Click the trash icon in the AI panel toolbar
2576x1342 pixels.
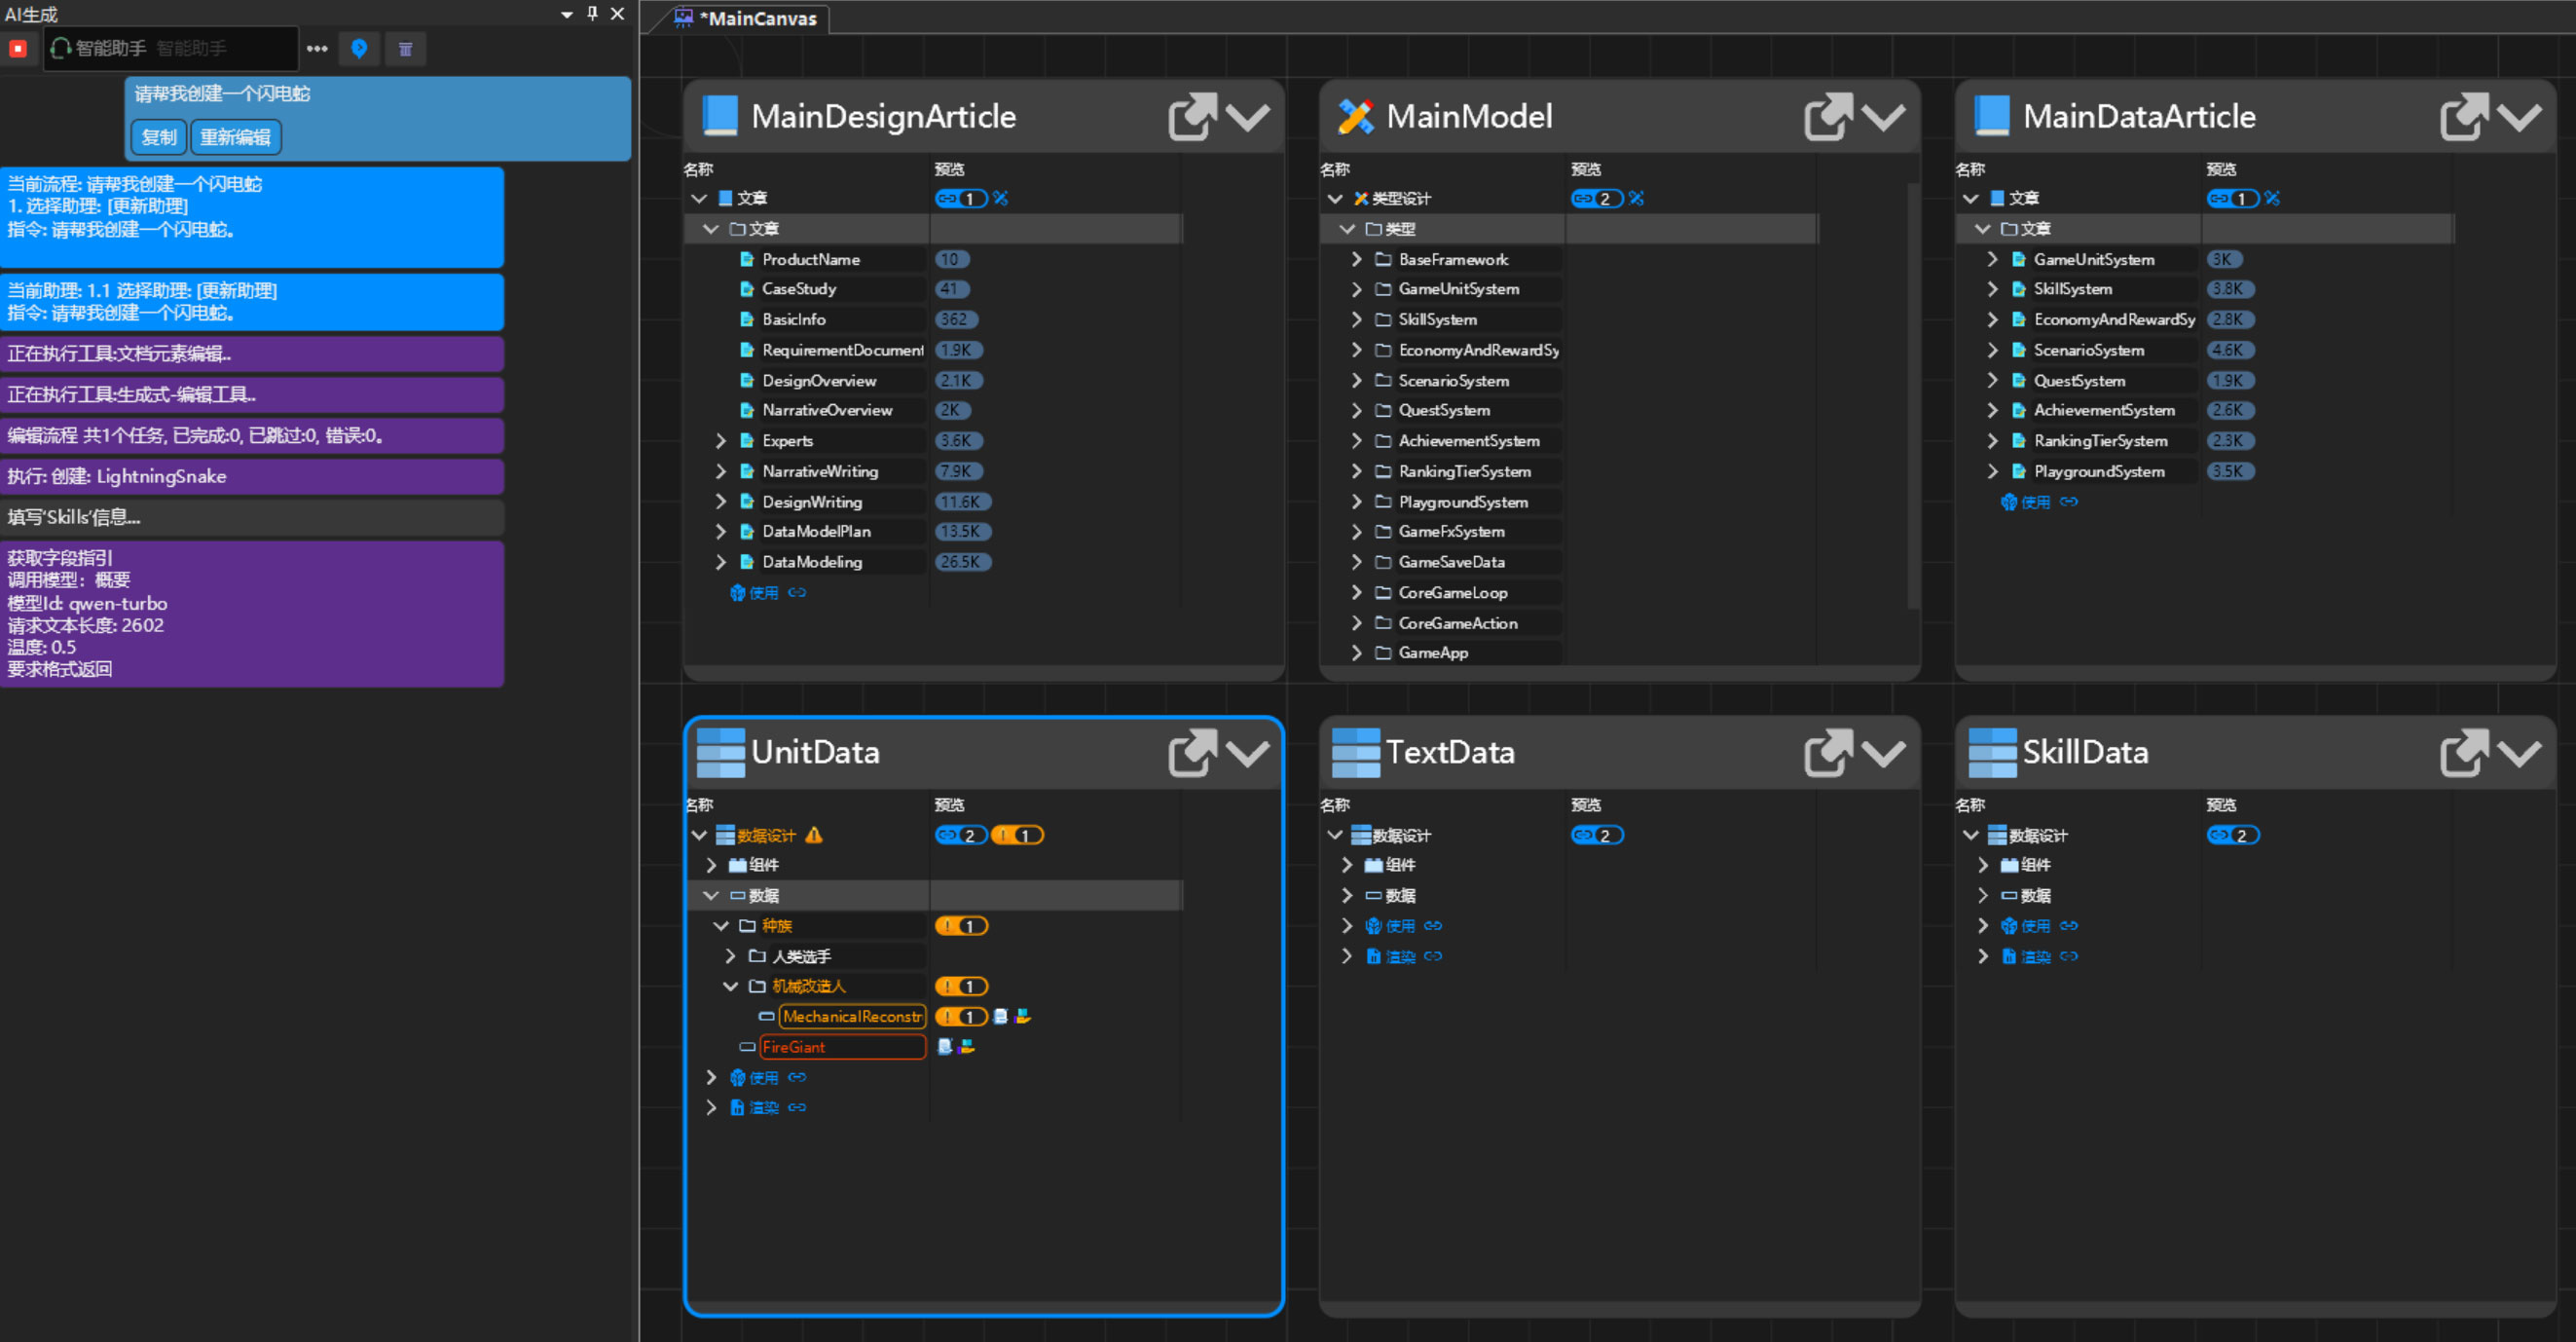coord(405,48)
